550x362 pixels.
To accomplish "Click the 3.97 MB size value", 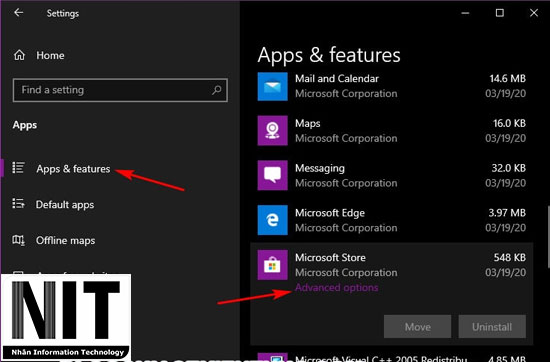I will click(x=507, y=213).
